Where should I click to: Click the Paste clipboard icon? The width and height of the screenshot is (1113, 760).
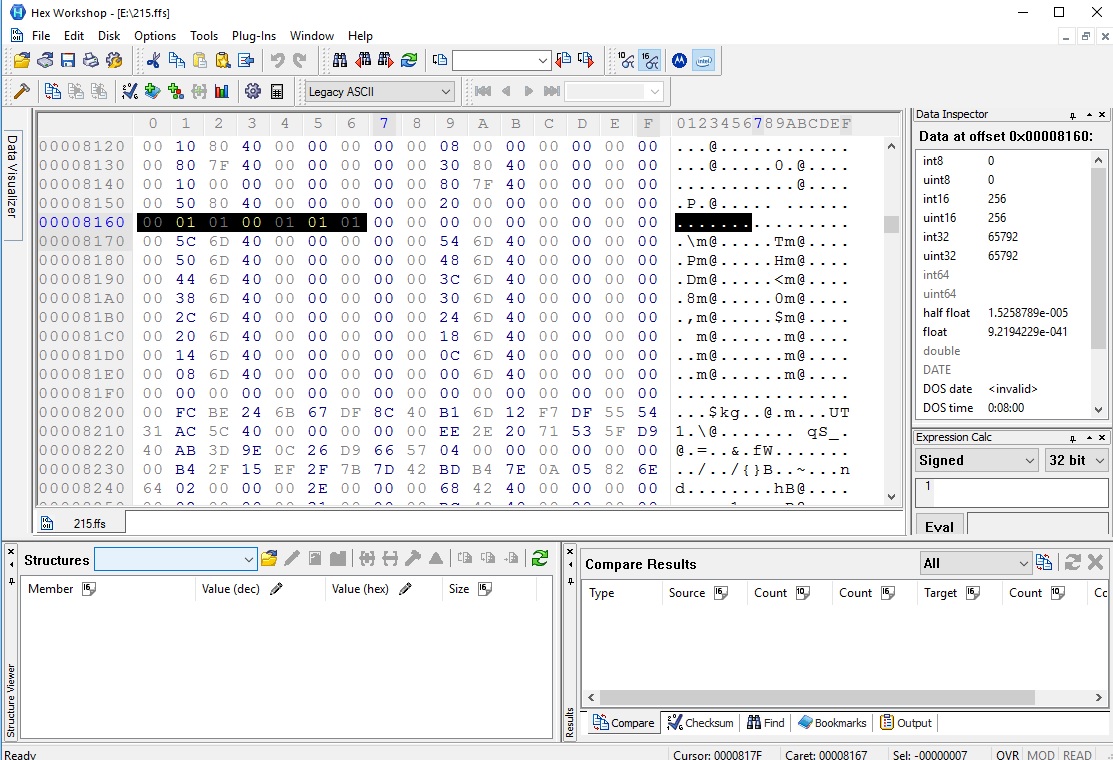coord(199,60)
